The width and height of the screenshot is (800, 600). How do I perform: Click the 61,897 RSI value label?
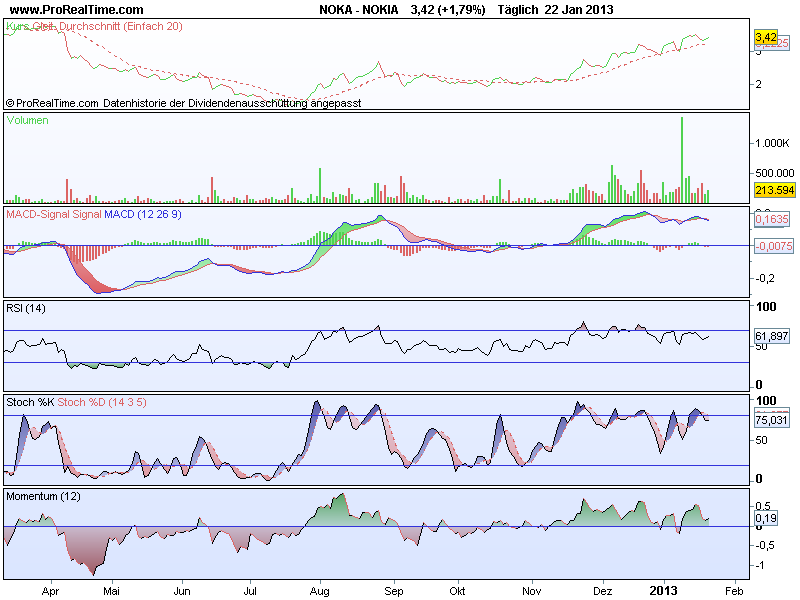772,336
